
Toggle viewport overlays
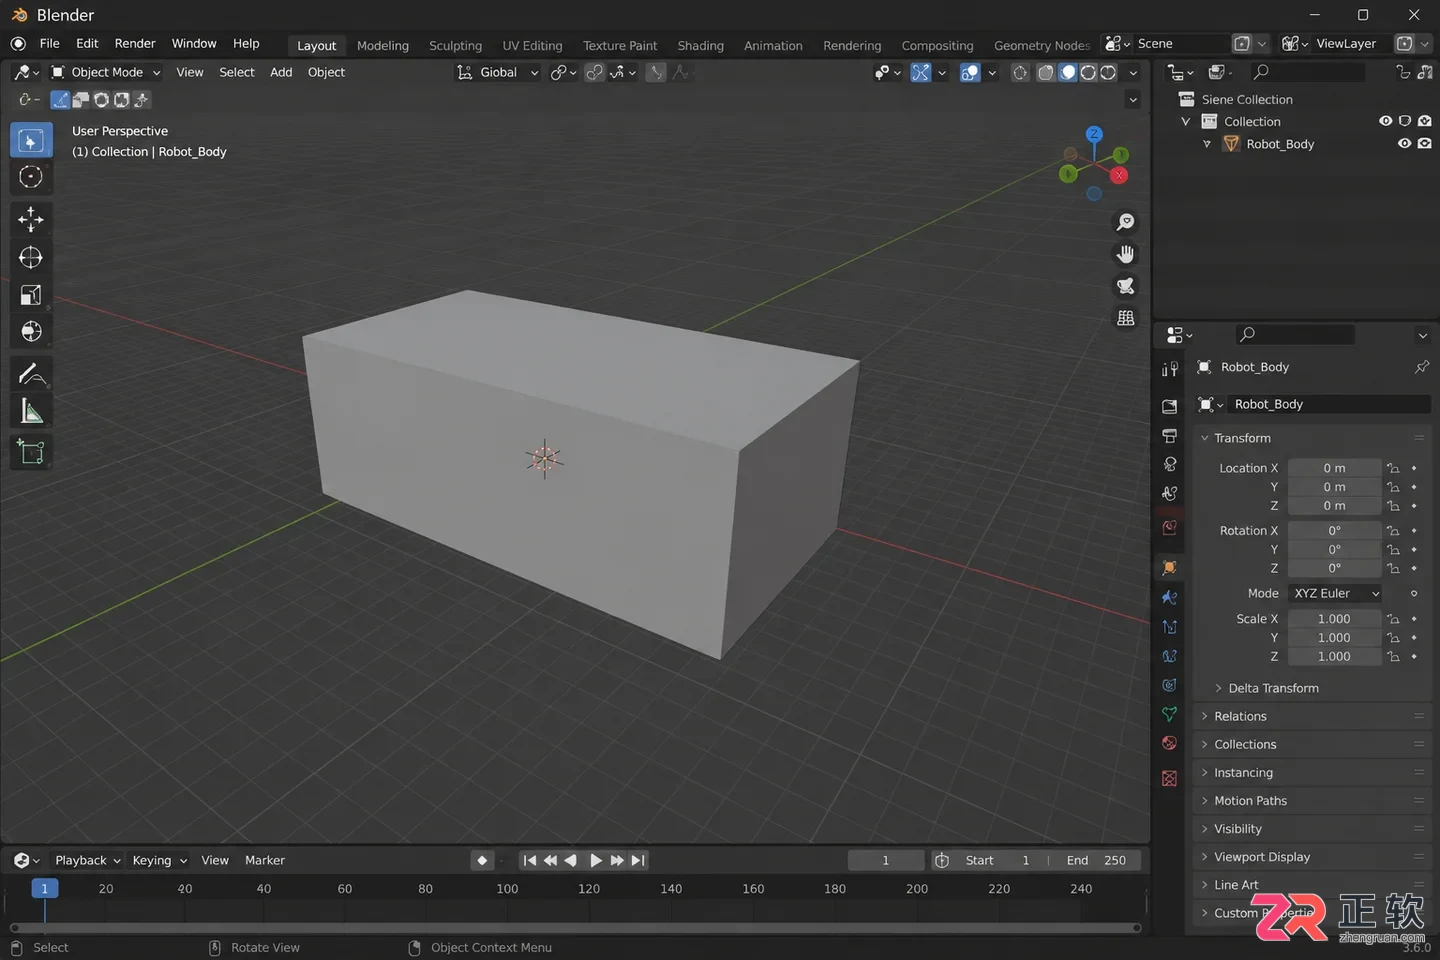(969, 73)
